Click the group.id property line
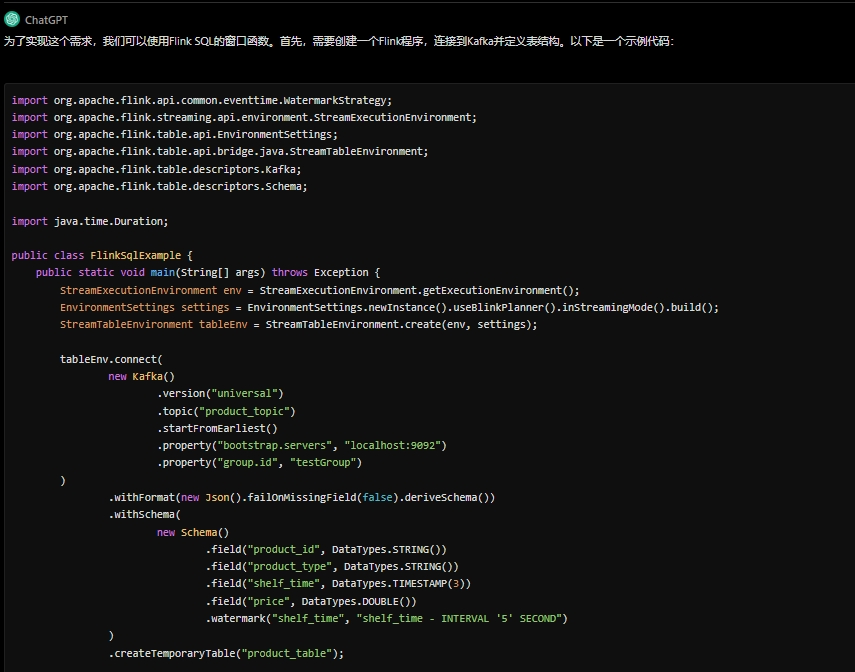This screenshot has height=672, width=855. [260, 463]
